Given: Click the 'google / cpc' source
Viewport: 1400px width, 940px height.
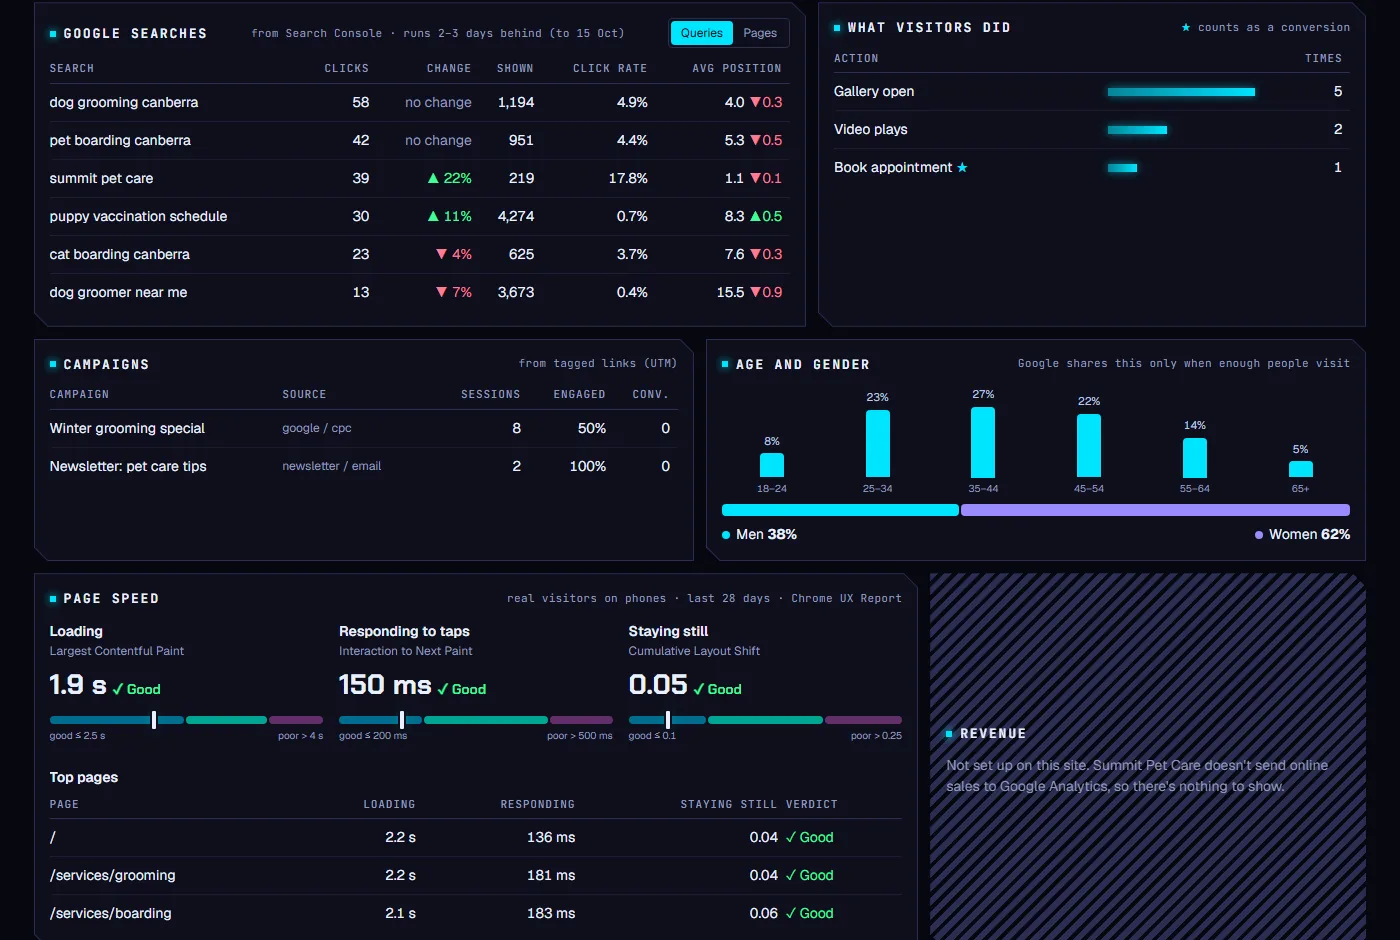Looking at the screenshot, I should click(x=317, y=428).
